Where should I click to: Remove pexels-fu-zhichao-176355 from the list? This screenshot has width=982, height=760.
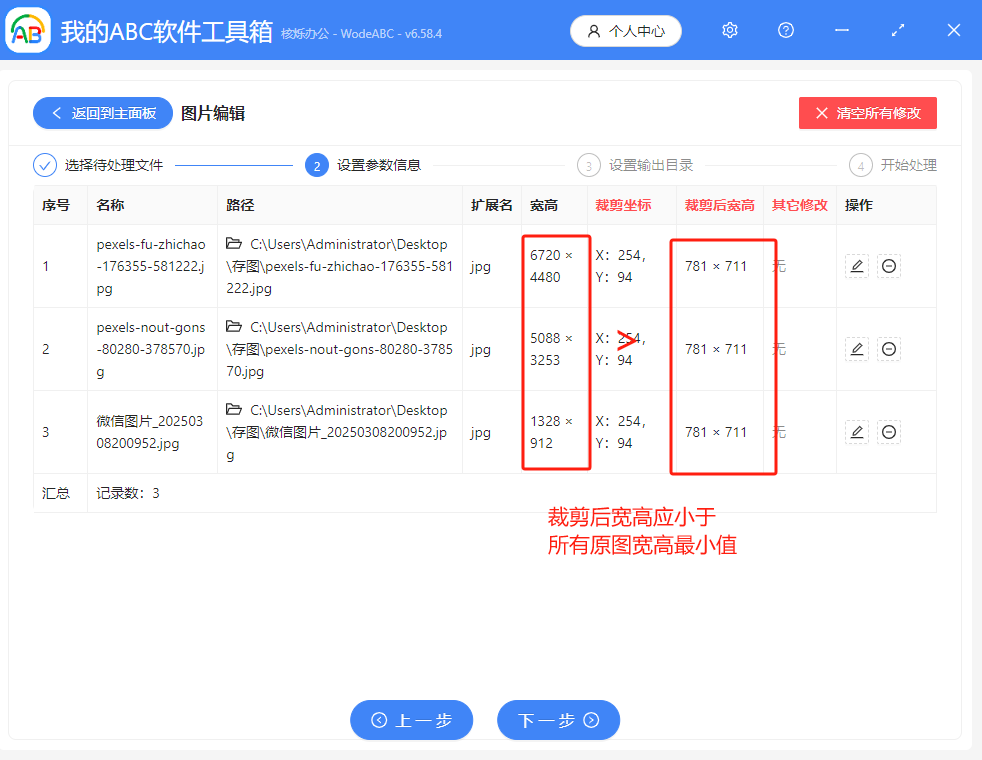(x=889, y=265)
